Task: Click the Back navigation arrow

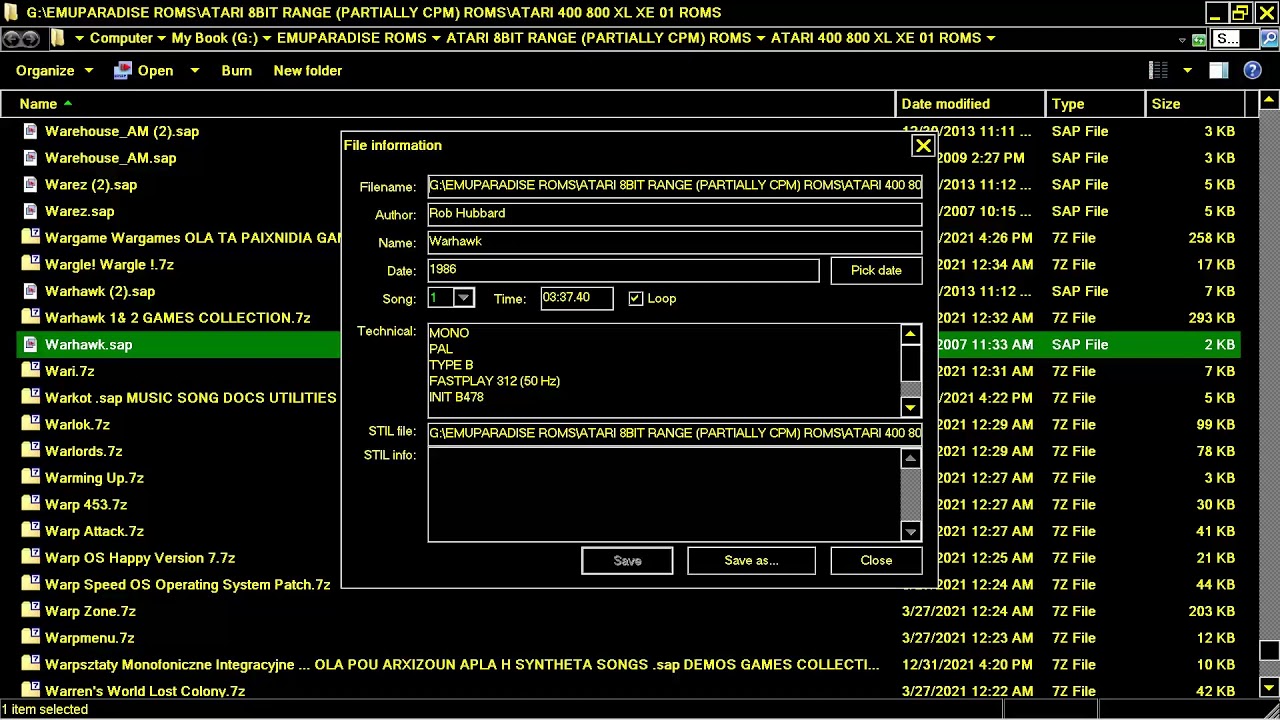Action: click(x=11, y=39)
